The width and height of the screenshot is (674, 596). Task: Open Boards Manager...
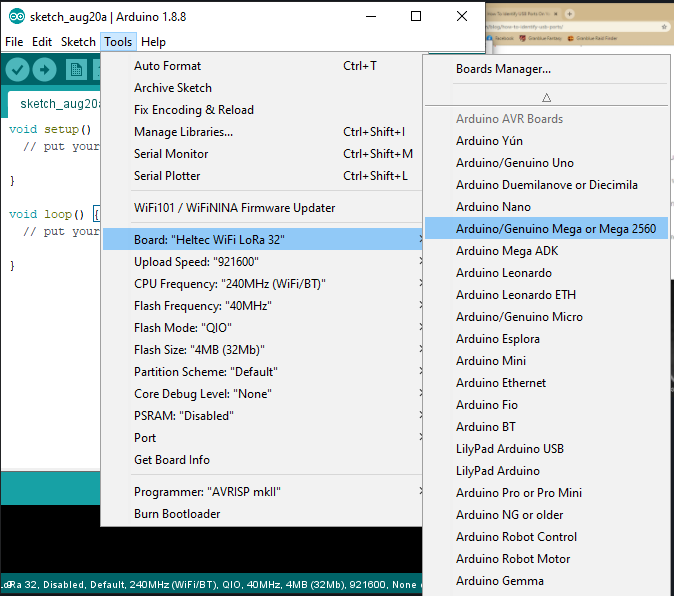tap(503, 69)
